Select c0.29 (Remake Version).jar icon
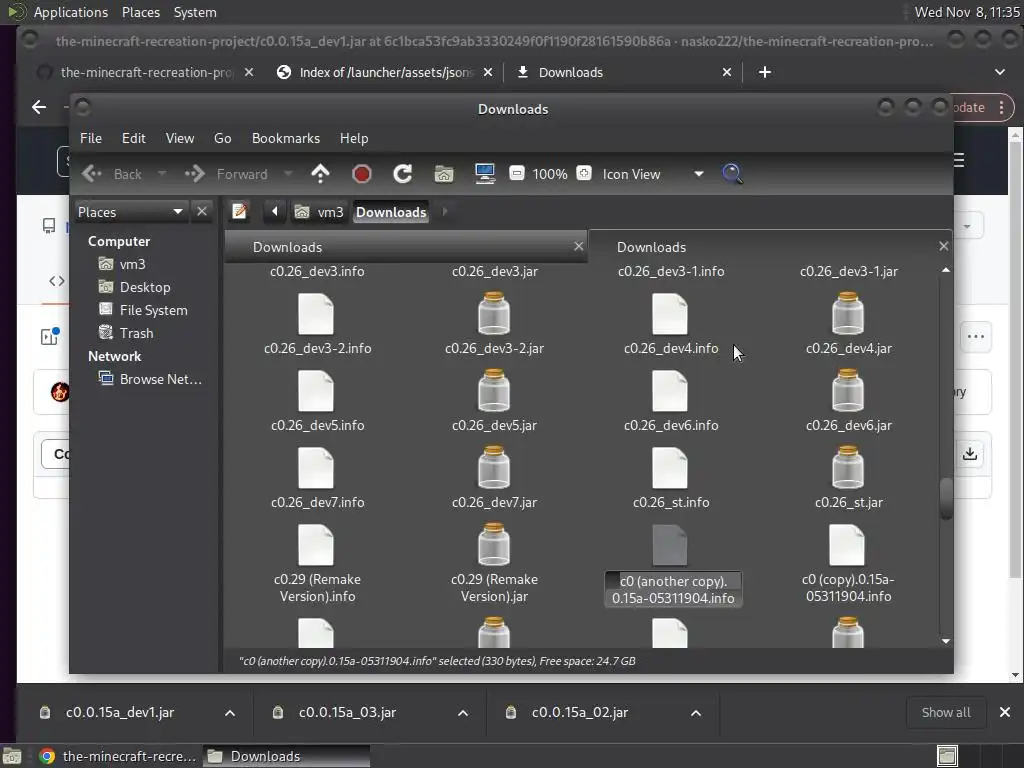The image size is (1024, 768). pos(494,545)
